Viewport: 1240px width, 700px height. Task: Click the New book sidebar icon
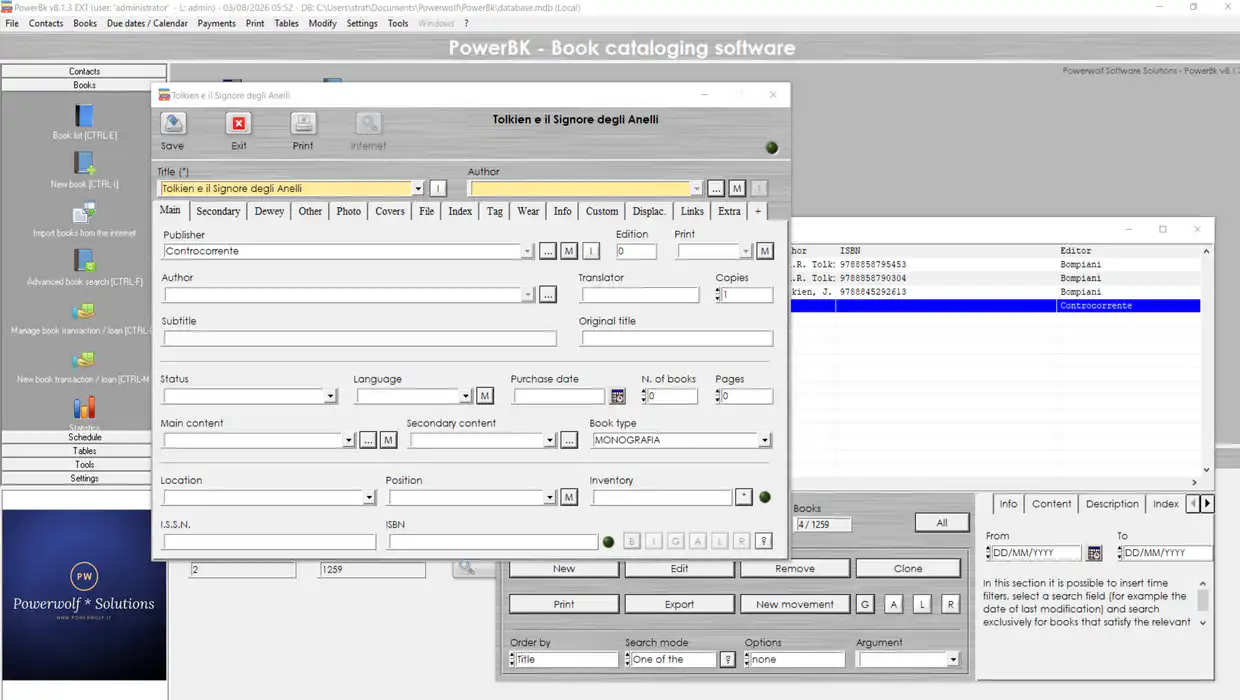coord(84,164)
